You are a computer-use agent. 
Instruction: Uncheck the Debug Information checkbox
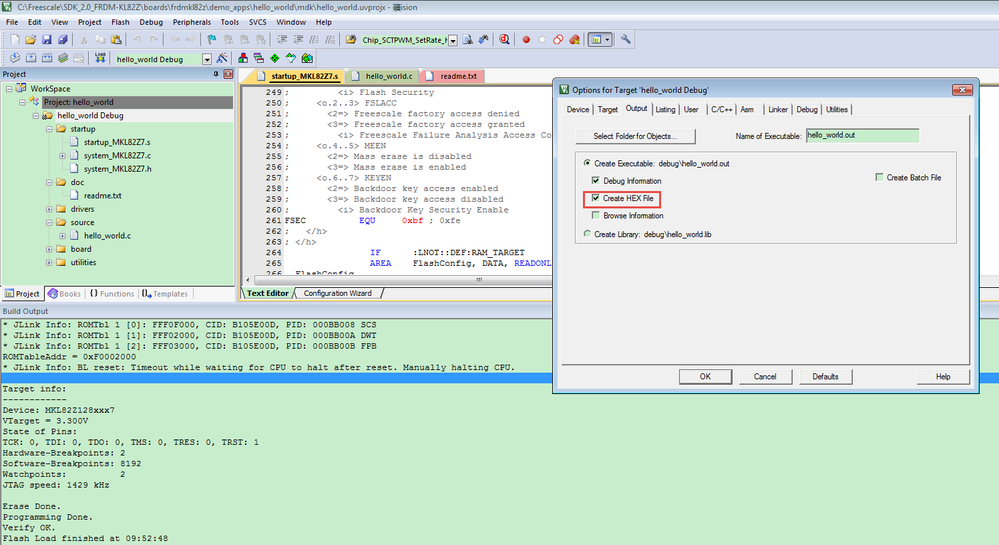tap(596, 180)
